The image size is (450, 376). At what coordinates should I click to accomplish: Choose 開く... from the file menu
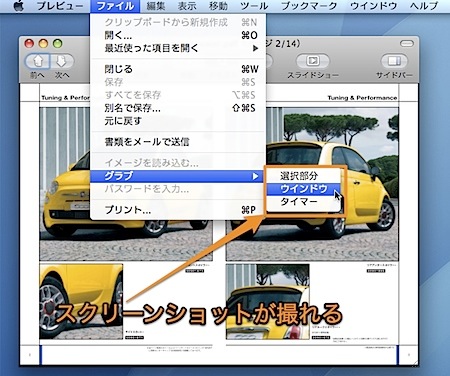click(x=178, y=35)
